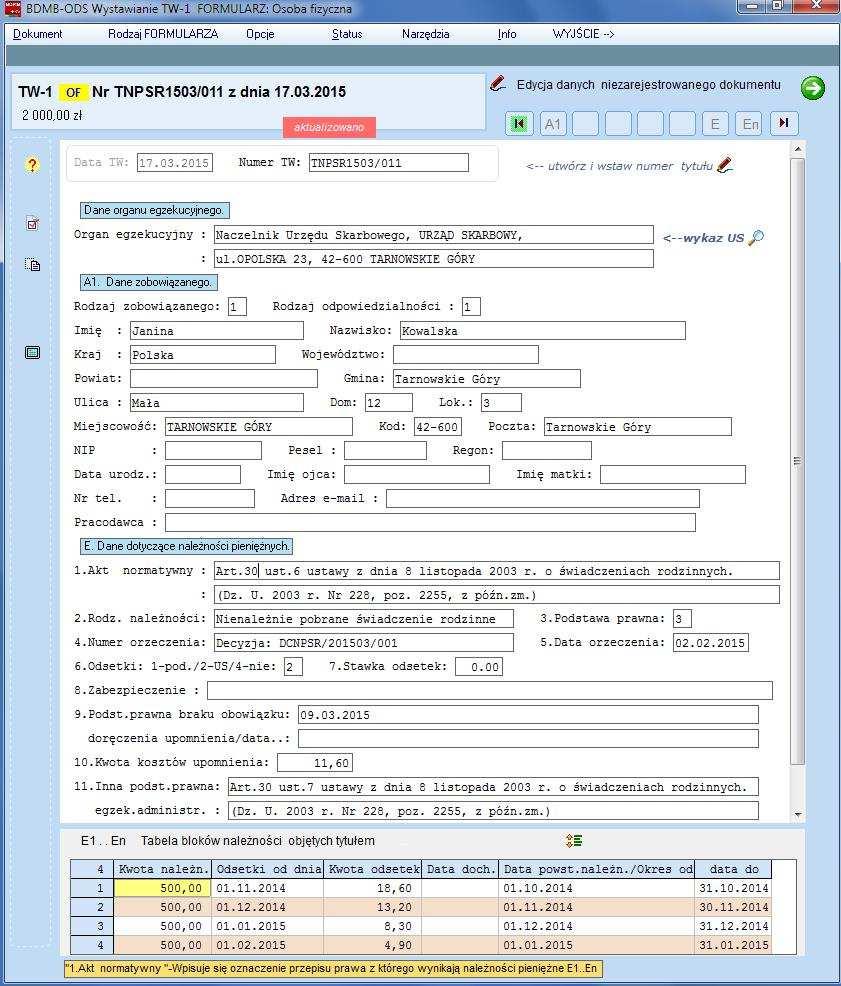The height and width of the screenshot is (986, 841).
Task: Click the scrollbar down arrow
Action: (x=798, y=814)
